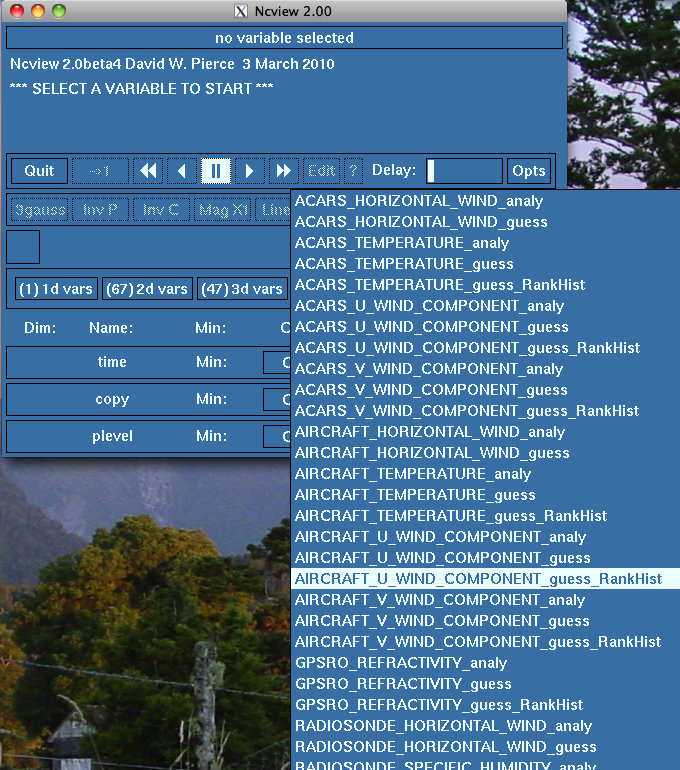The width and height of the screenshot is (680, 770).
Task: Click the pause button
Action: pyautogui.click(x=215, y=171)
